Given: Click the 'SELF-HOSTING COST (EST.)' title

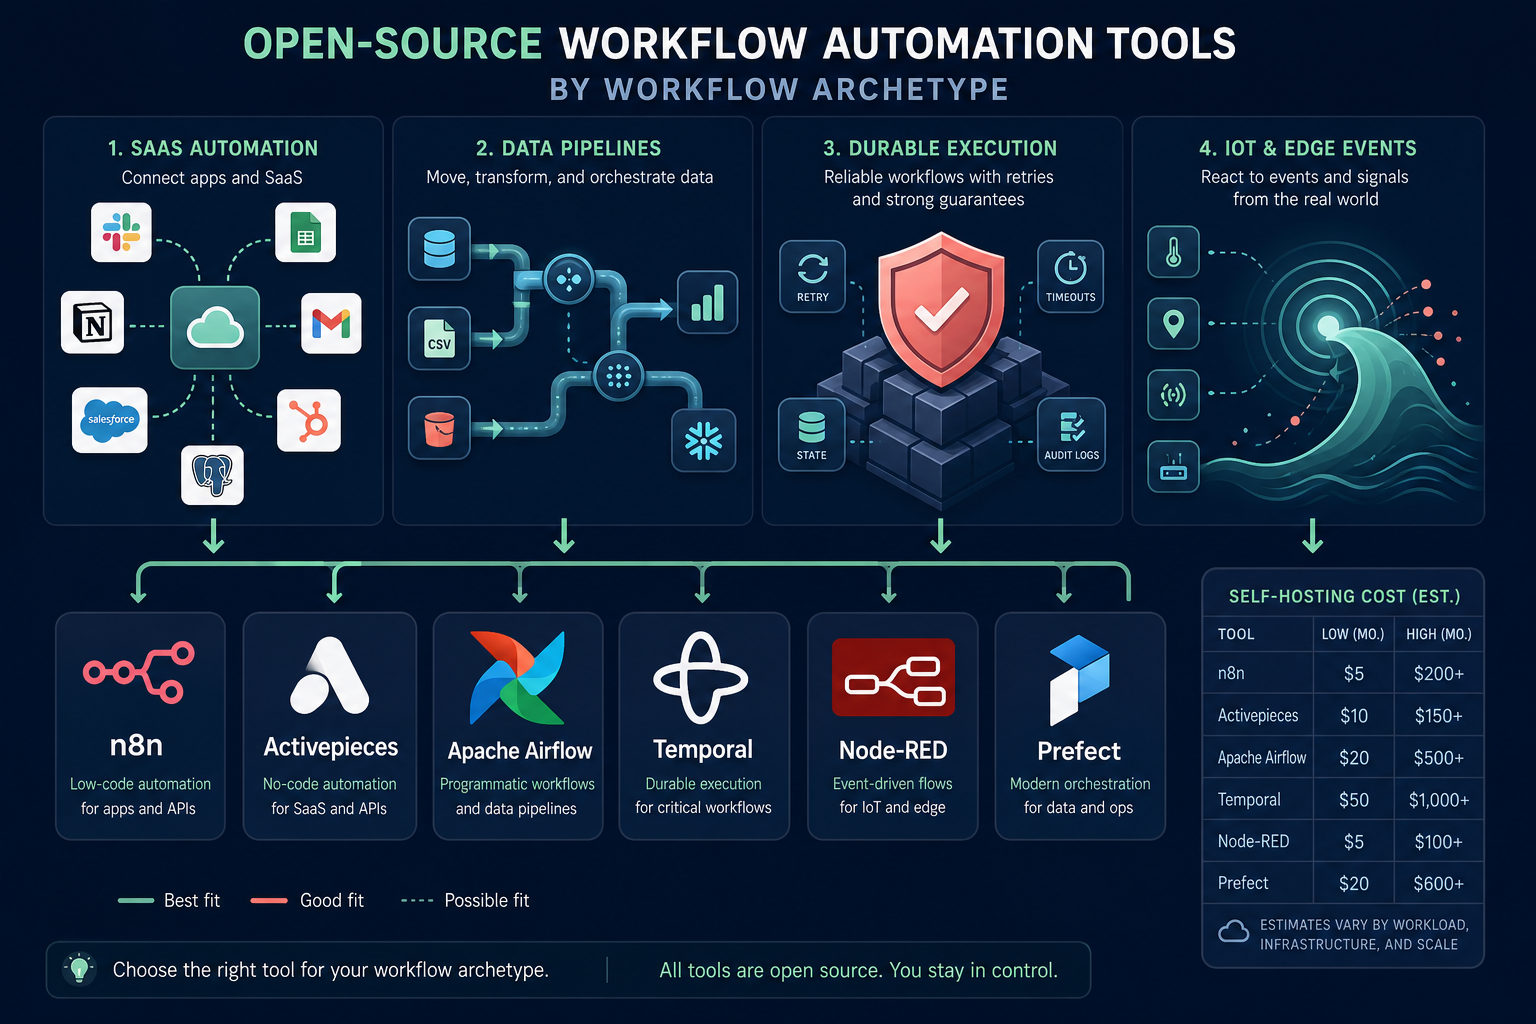Looking at the screenshot, I should click(1344, 596).
